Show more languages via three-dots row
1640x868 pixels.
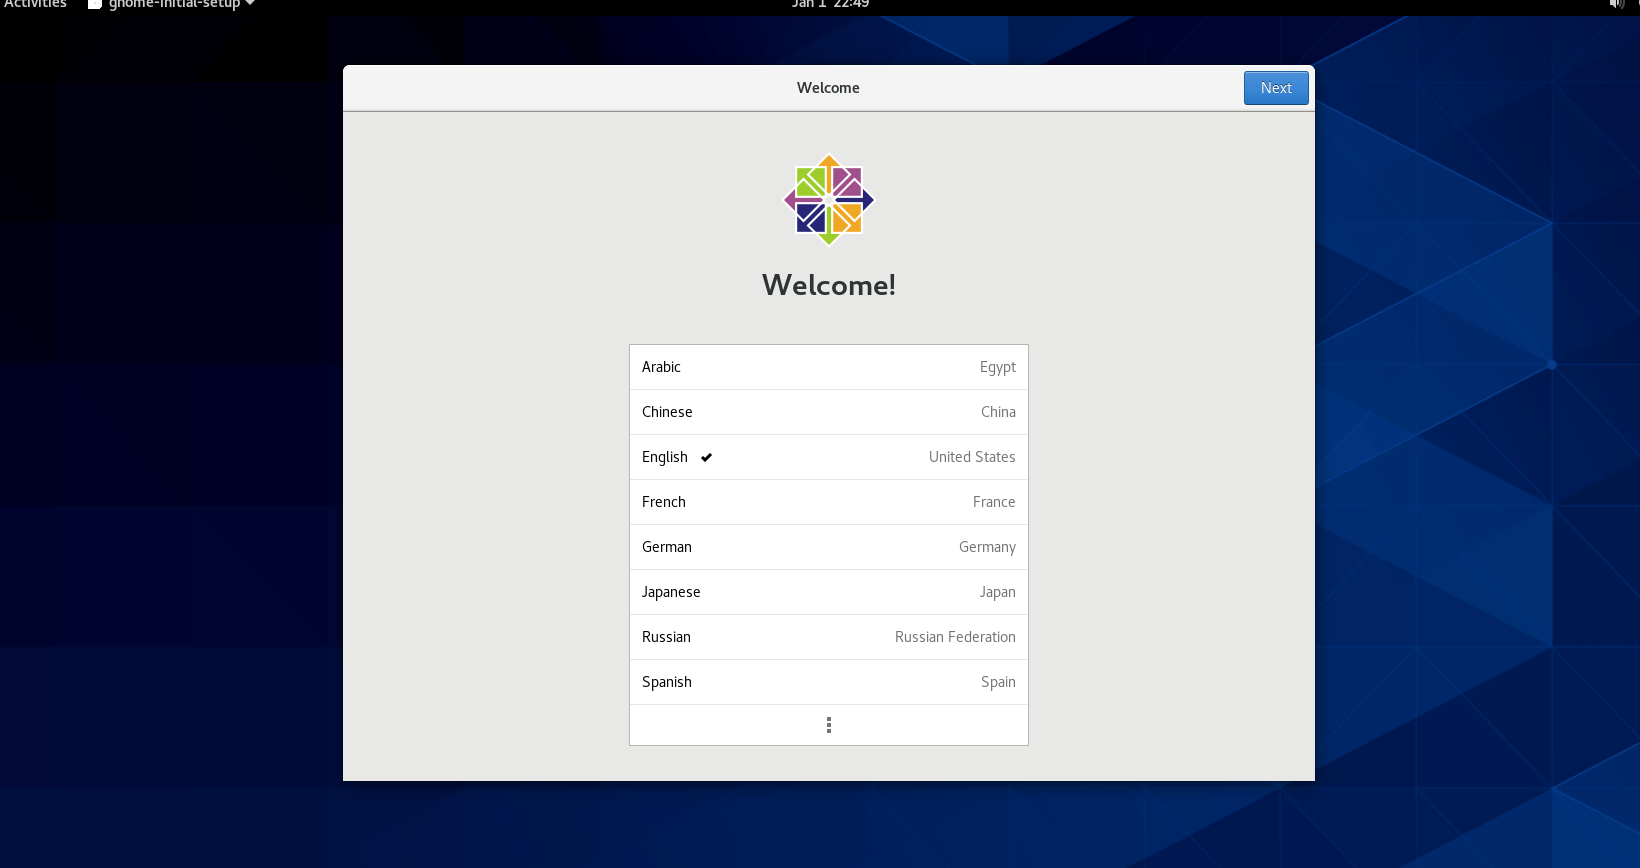click(829, 725)
